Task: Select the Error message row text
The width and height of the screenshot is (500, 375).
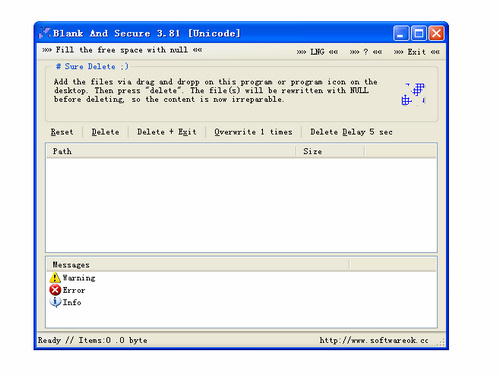Action: point(74,290)
